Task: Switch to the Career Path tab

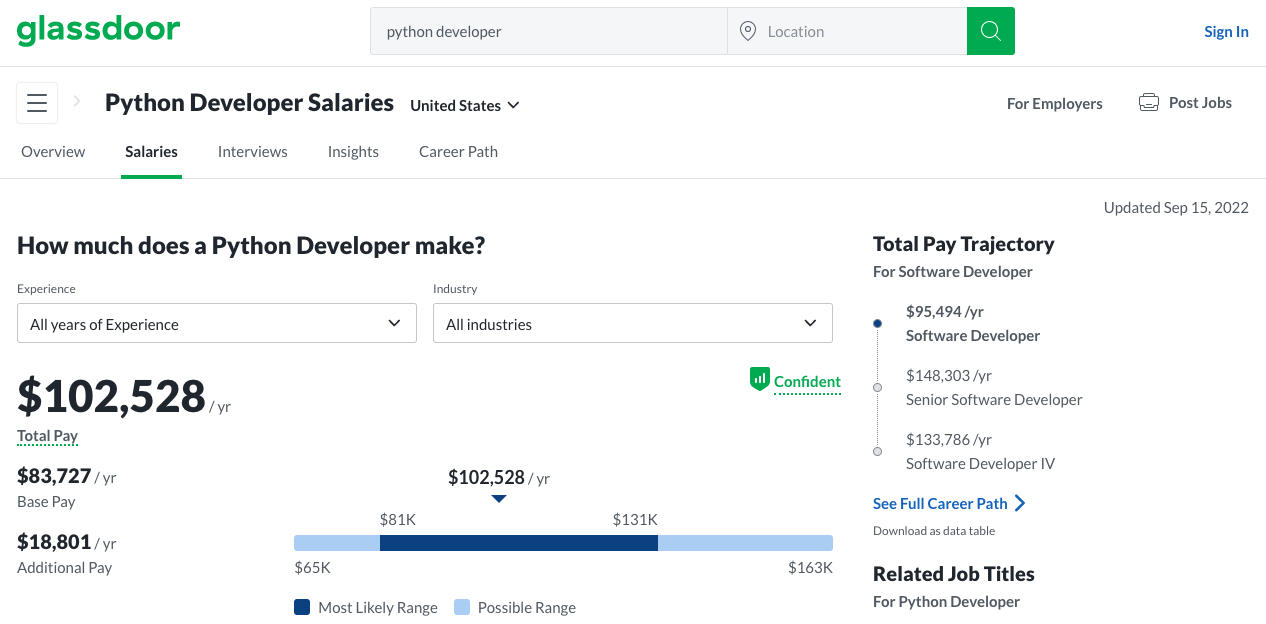Action: (x=458, y=152)
